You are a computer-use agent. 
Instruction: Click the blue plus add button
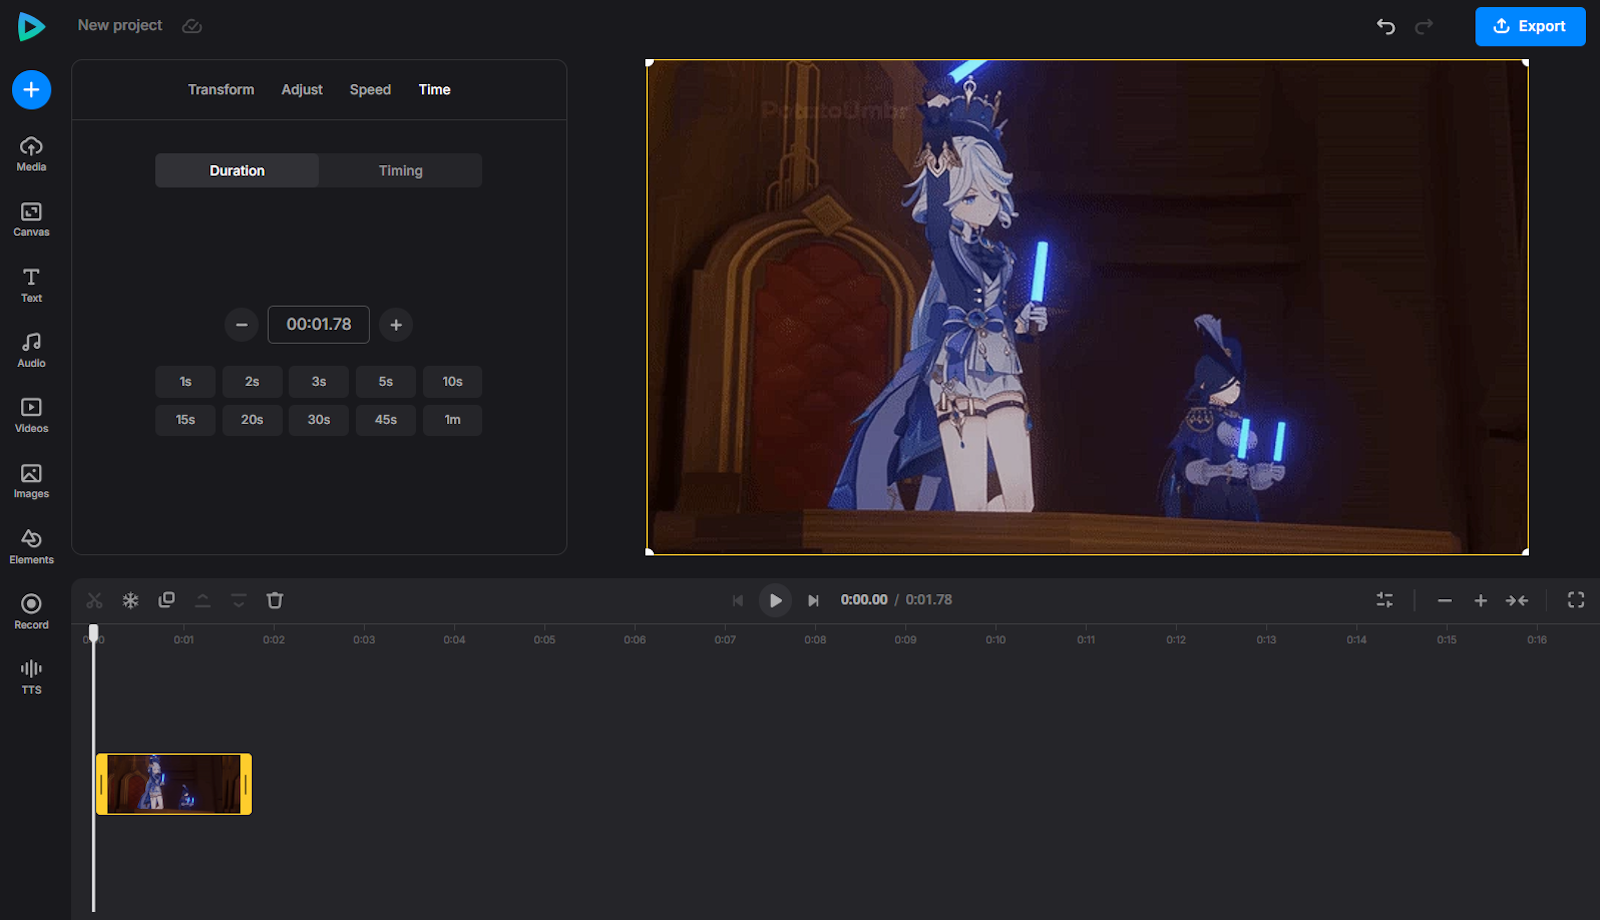[31, 90]
